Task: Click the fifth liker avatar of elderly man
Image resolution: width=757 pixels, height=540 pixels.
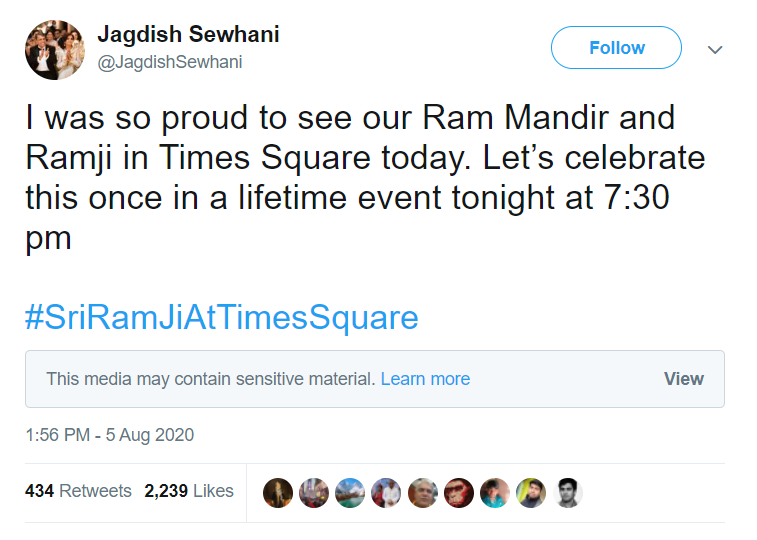Action: 423,492
